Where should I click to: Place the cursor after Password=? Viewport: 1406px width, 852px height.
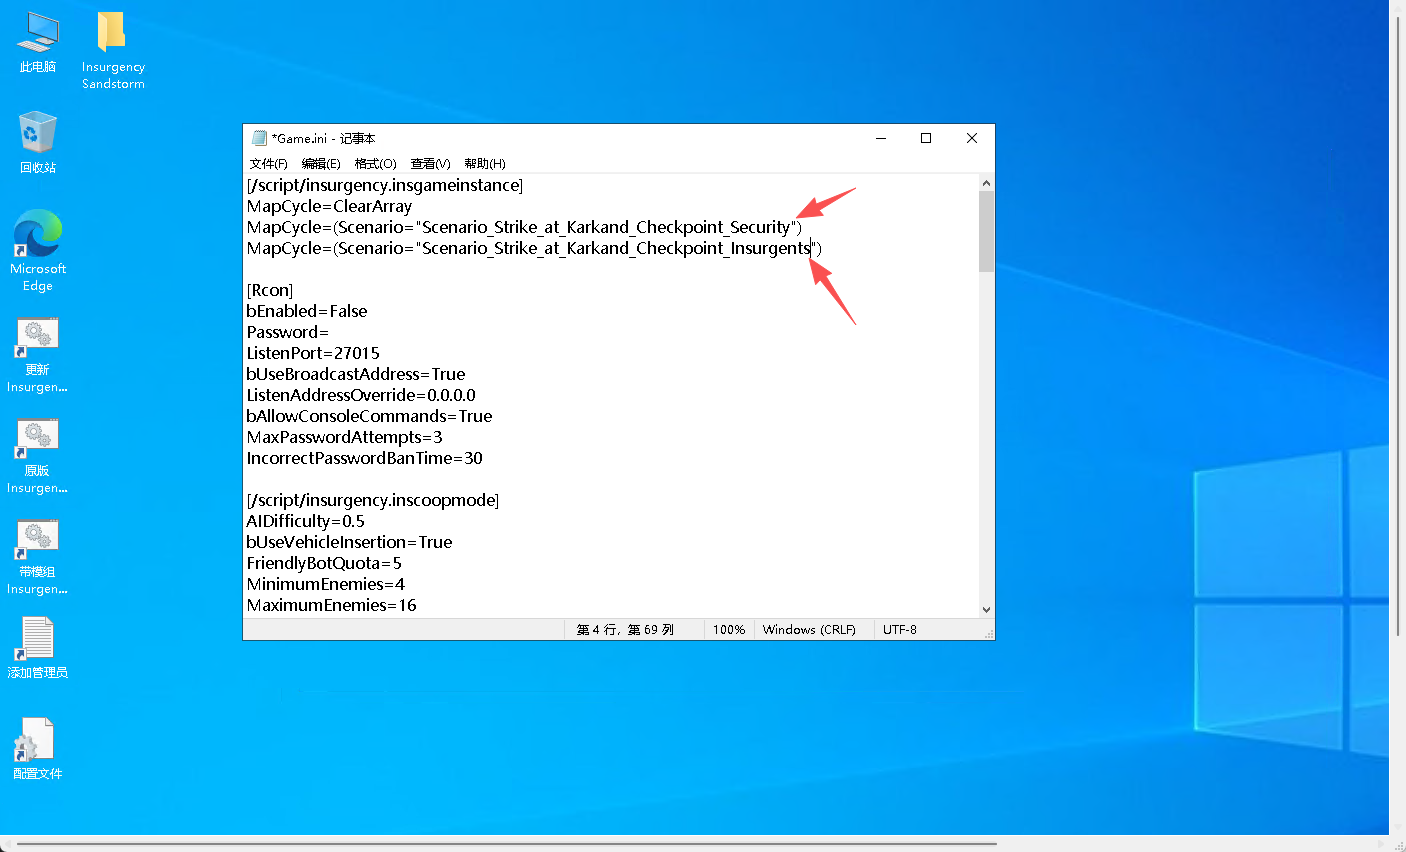point(330,332)
